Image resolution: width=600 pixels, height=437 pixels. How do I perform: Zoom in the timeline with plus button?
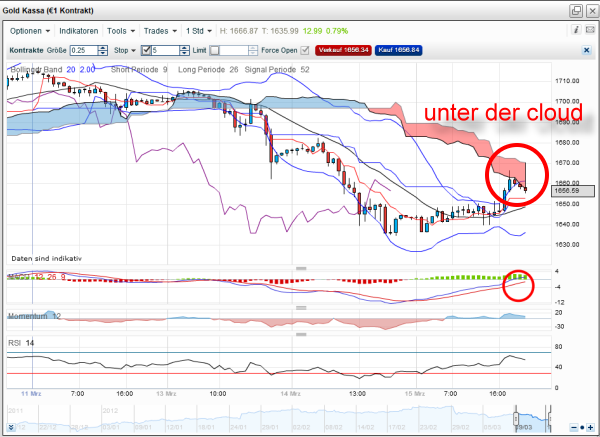[x=590, y=427]
